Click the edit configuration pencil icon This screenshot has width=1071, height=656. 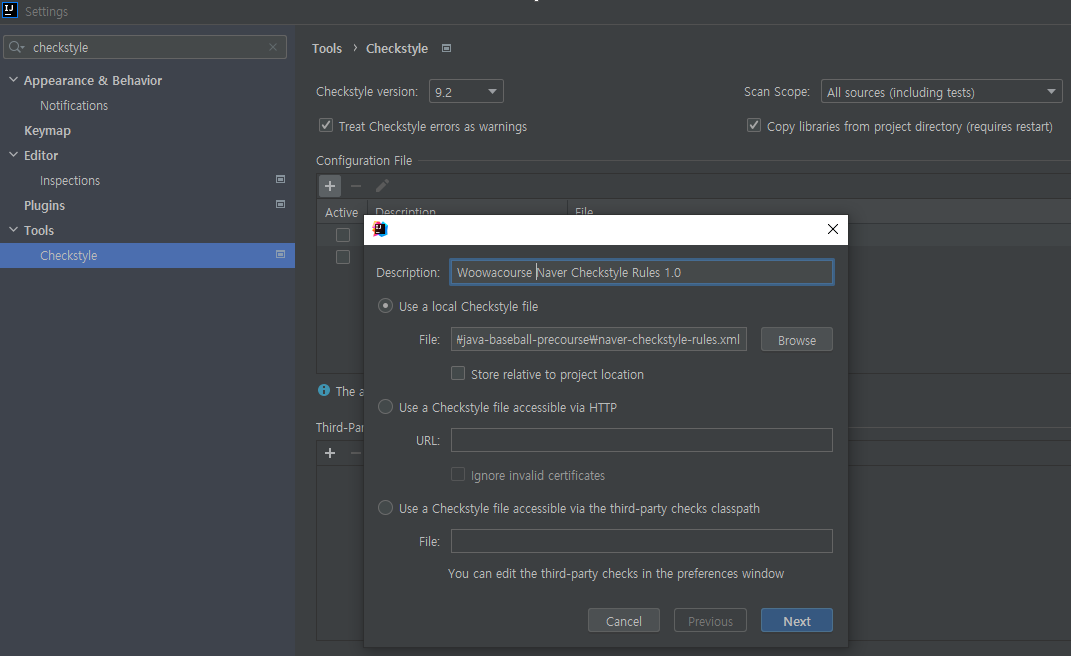click(x=382, y=186)
